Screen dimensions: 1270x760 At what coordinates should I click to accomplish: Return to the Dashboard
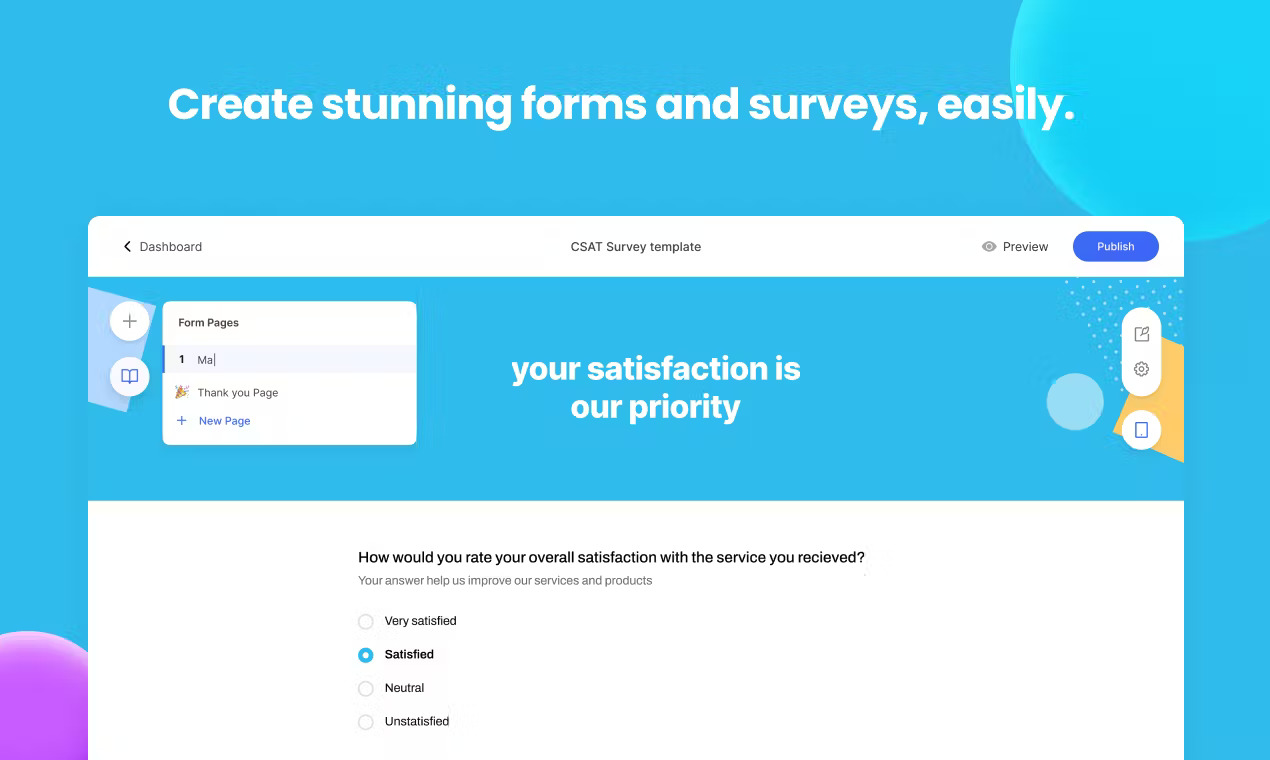tap(170, 246)
